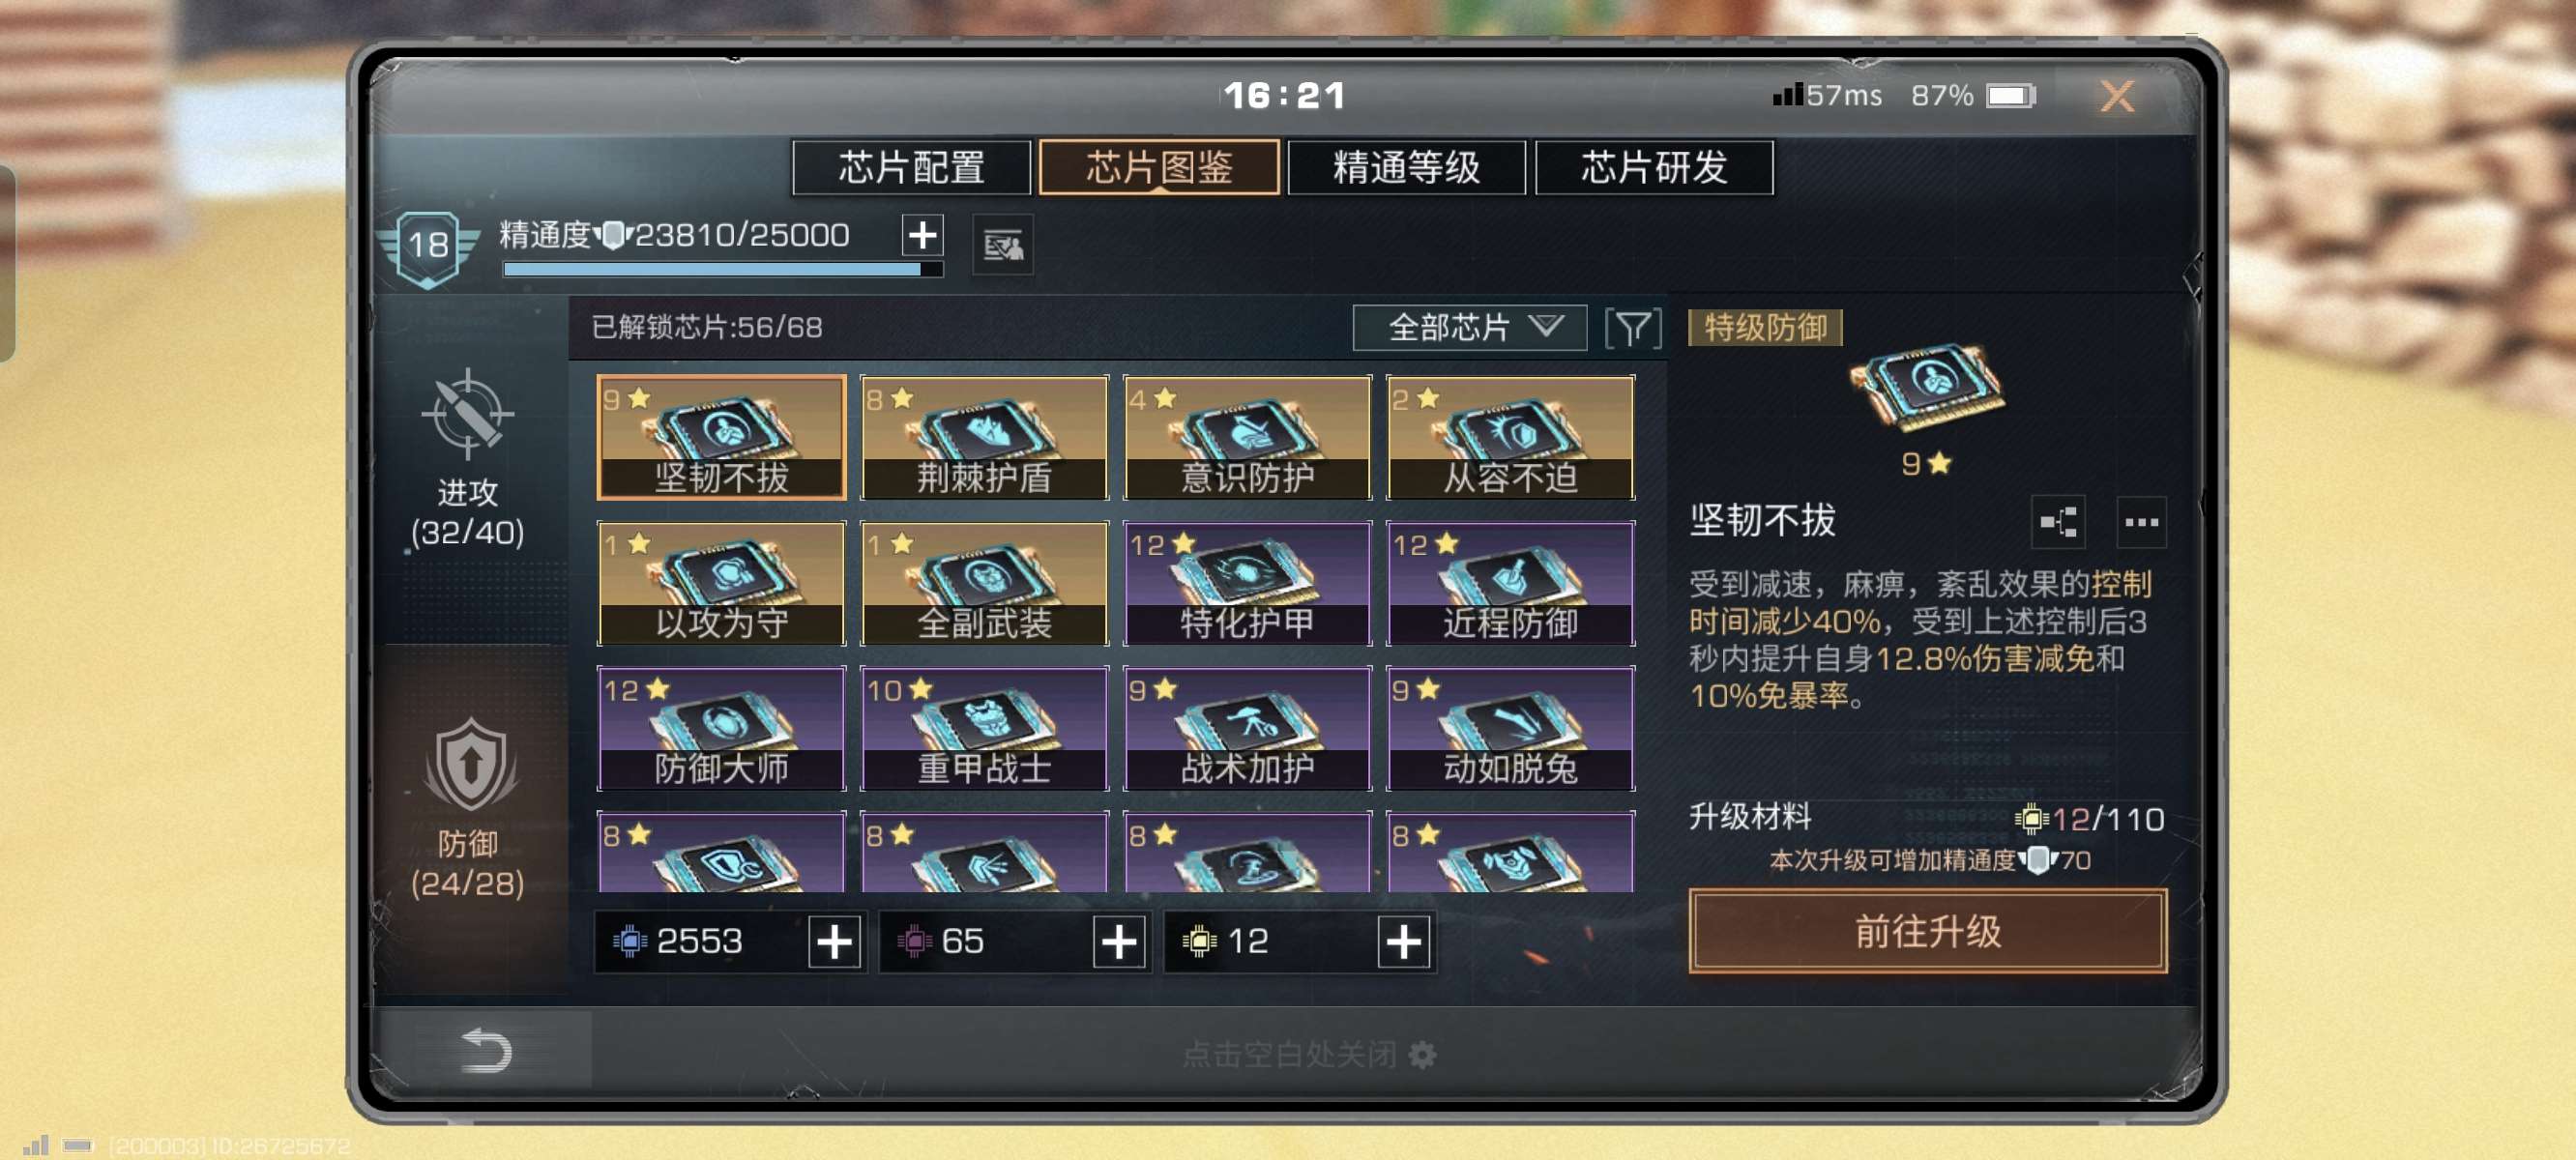Open the filter funnel icon

click(1632, 328)
